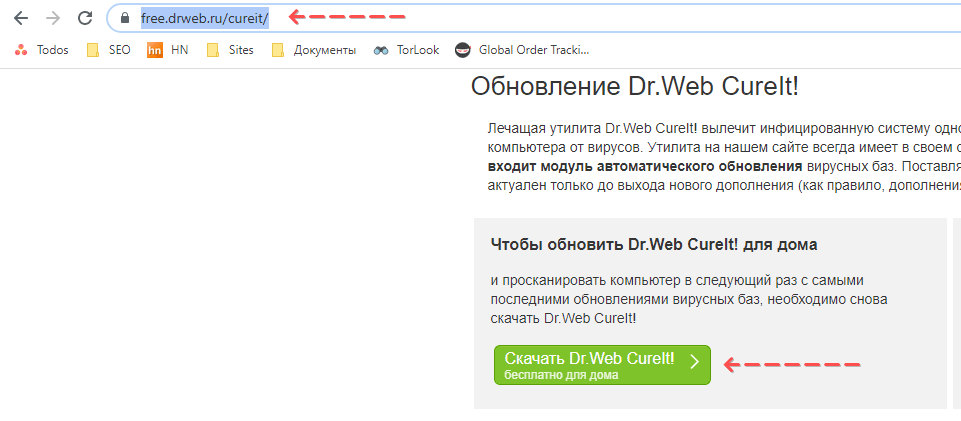Click the text скачать Dr.Web CureIt!

click(x=563, y=319)
